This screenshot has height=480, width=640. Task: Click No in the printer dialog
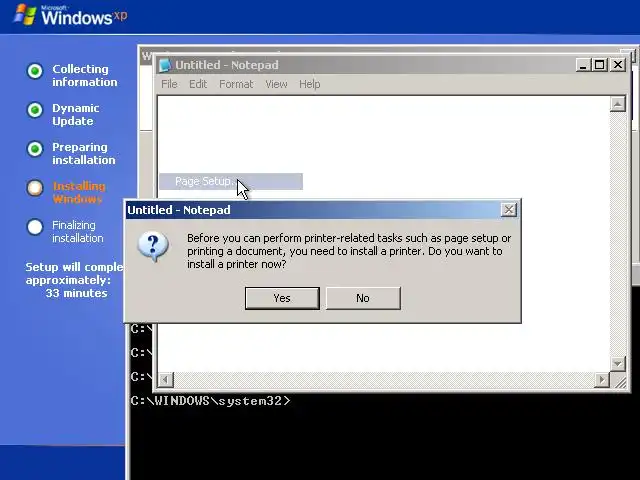click(363, 298)
